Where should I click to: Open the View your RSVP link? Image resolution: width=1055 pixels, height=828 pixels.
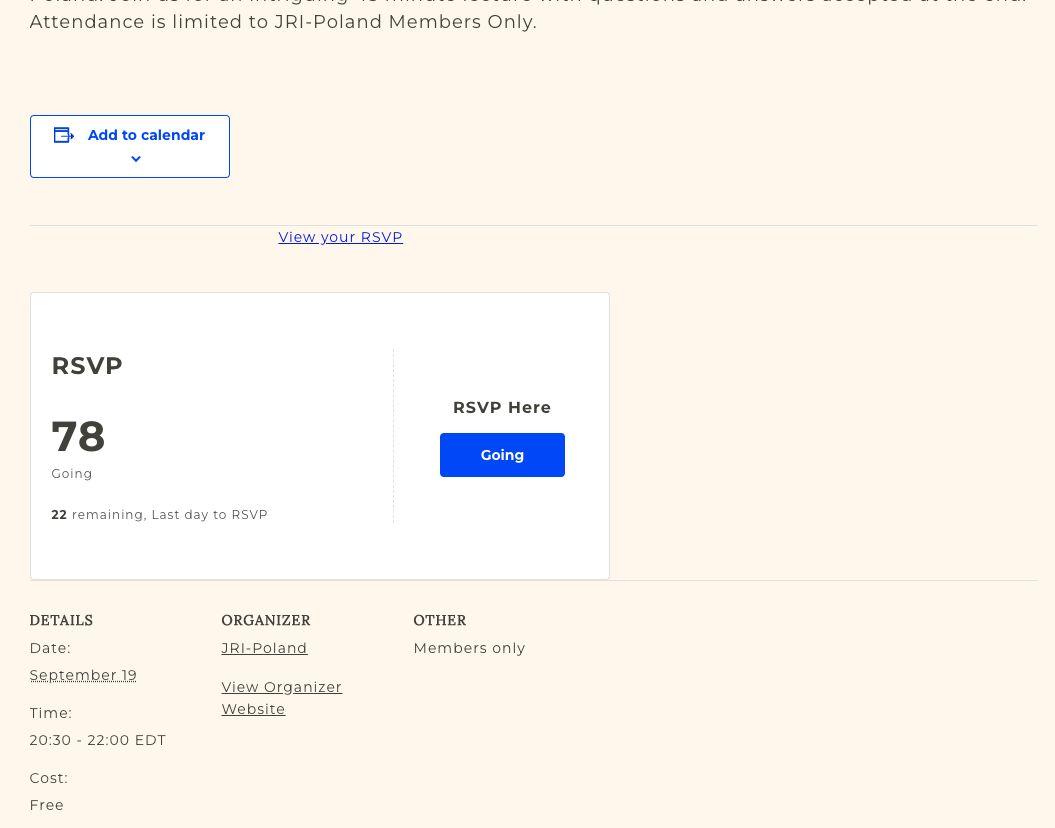coord(340,237)
